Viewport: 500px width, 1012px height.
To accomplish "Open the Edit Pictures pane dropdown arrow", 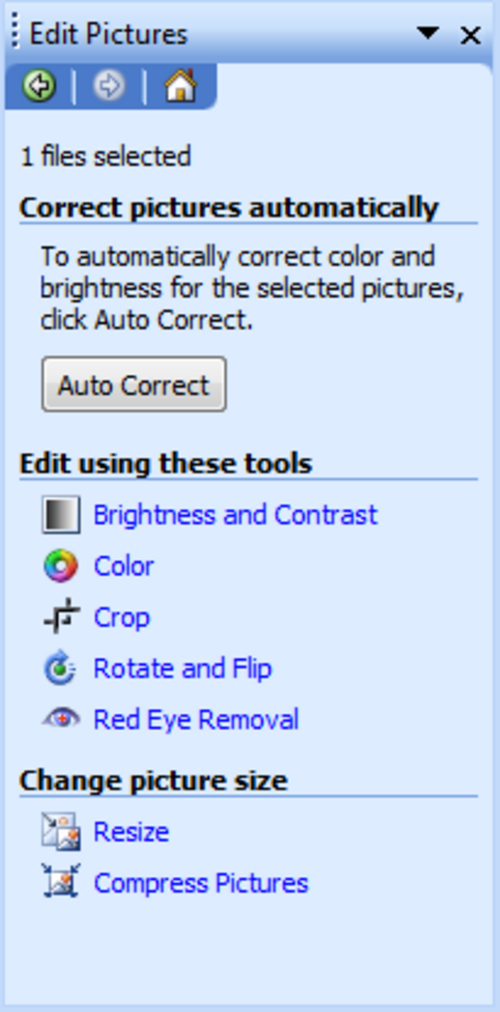I will [x=428, y=33].
